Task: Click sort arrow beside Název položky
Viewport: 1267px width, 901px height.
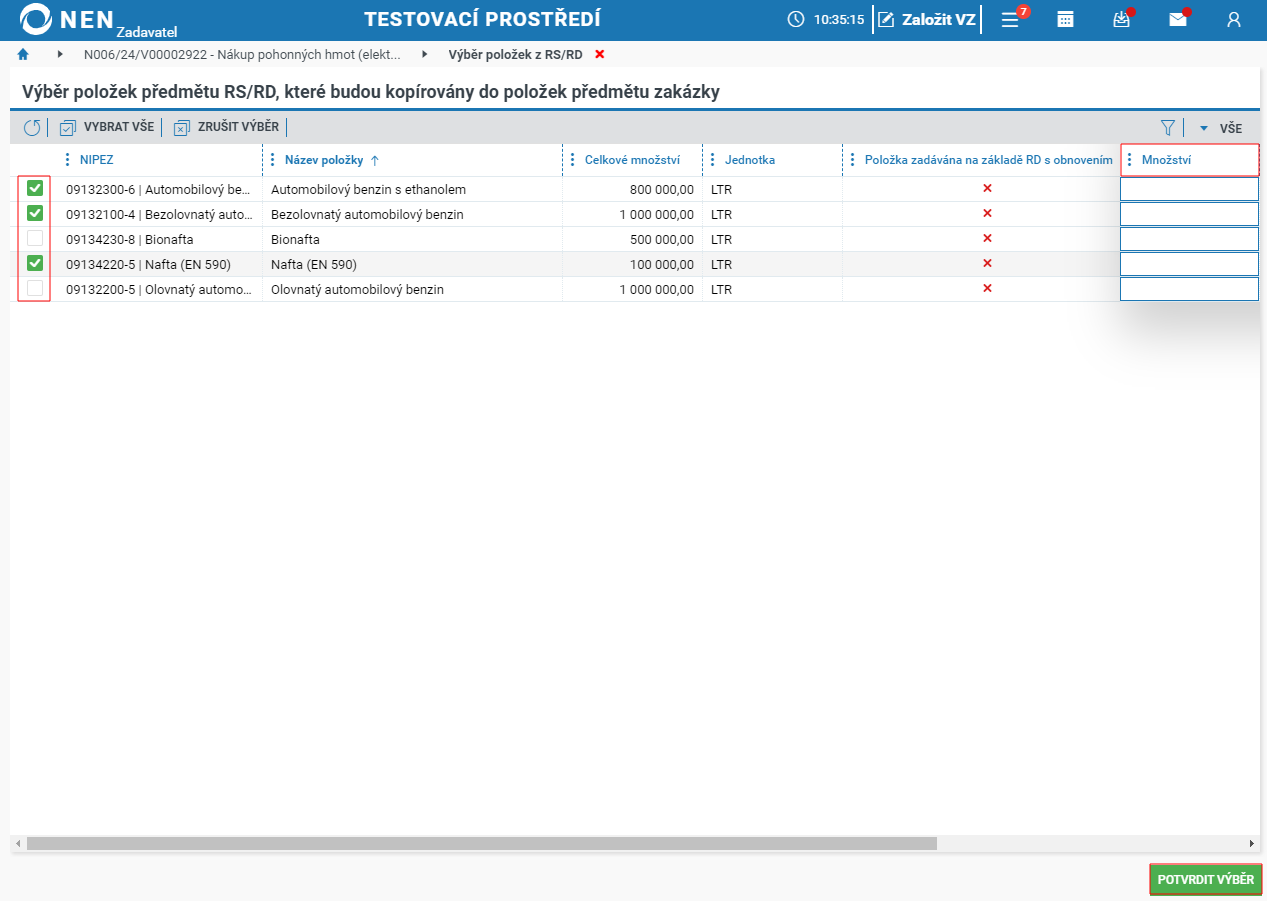Action: [x=375, y=160]
